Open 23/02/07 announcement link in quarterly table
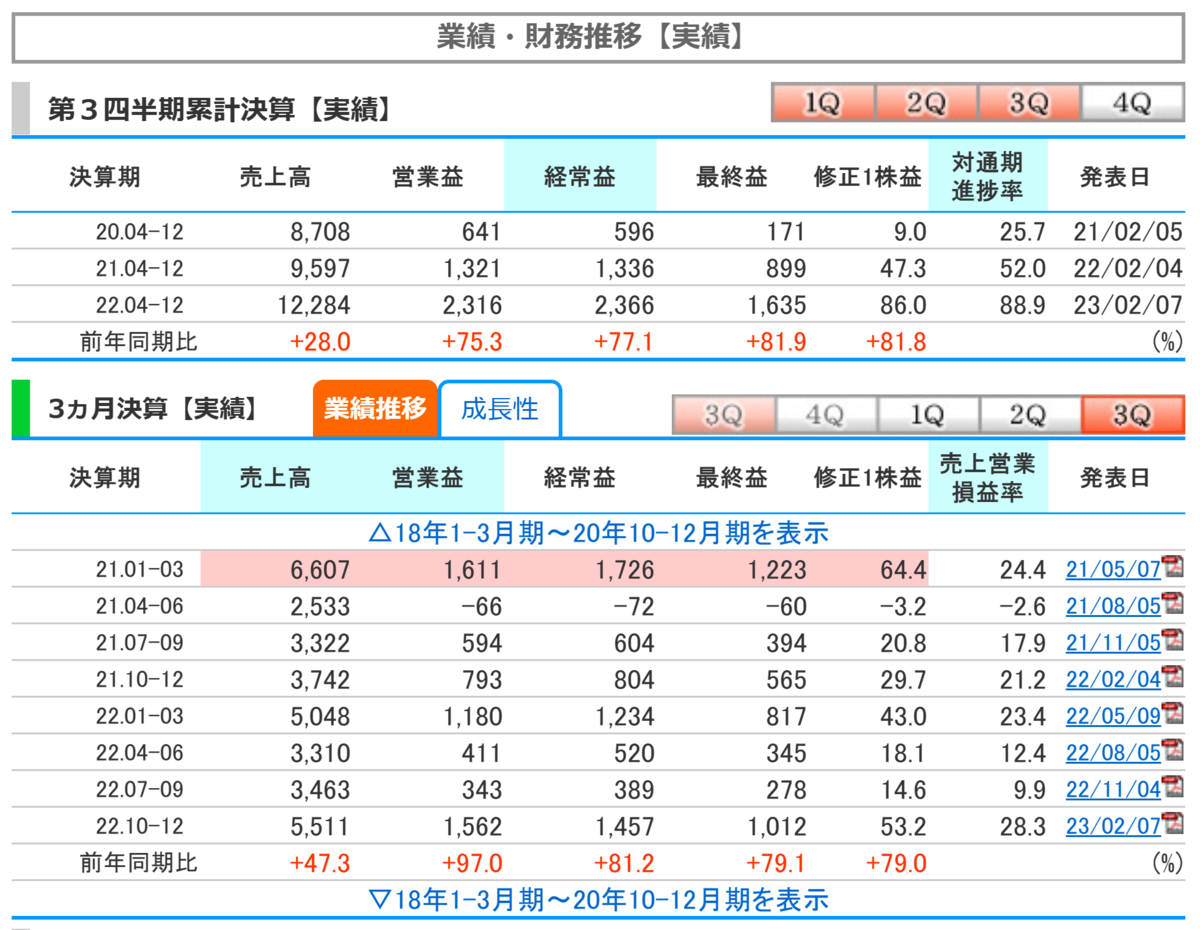The height and width of the screenshot is (930, 1200). click(x=1113, y=826)
